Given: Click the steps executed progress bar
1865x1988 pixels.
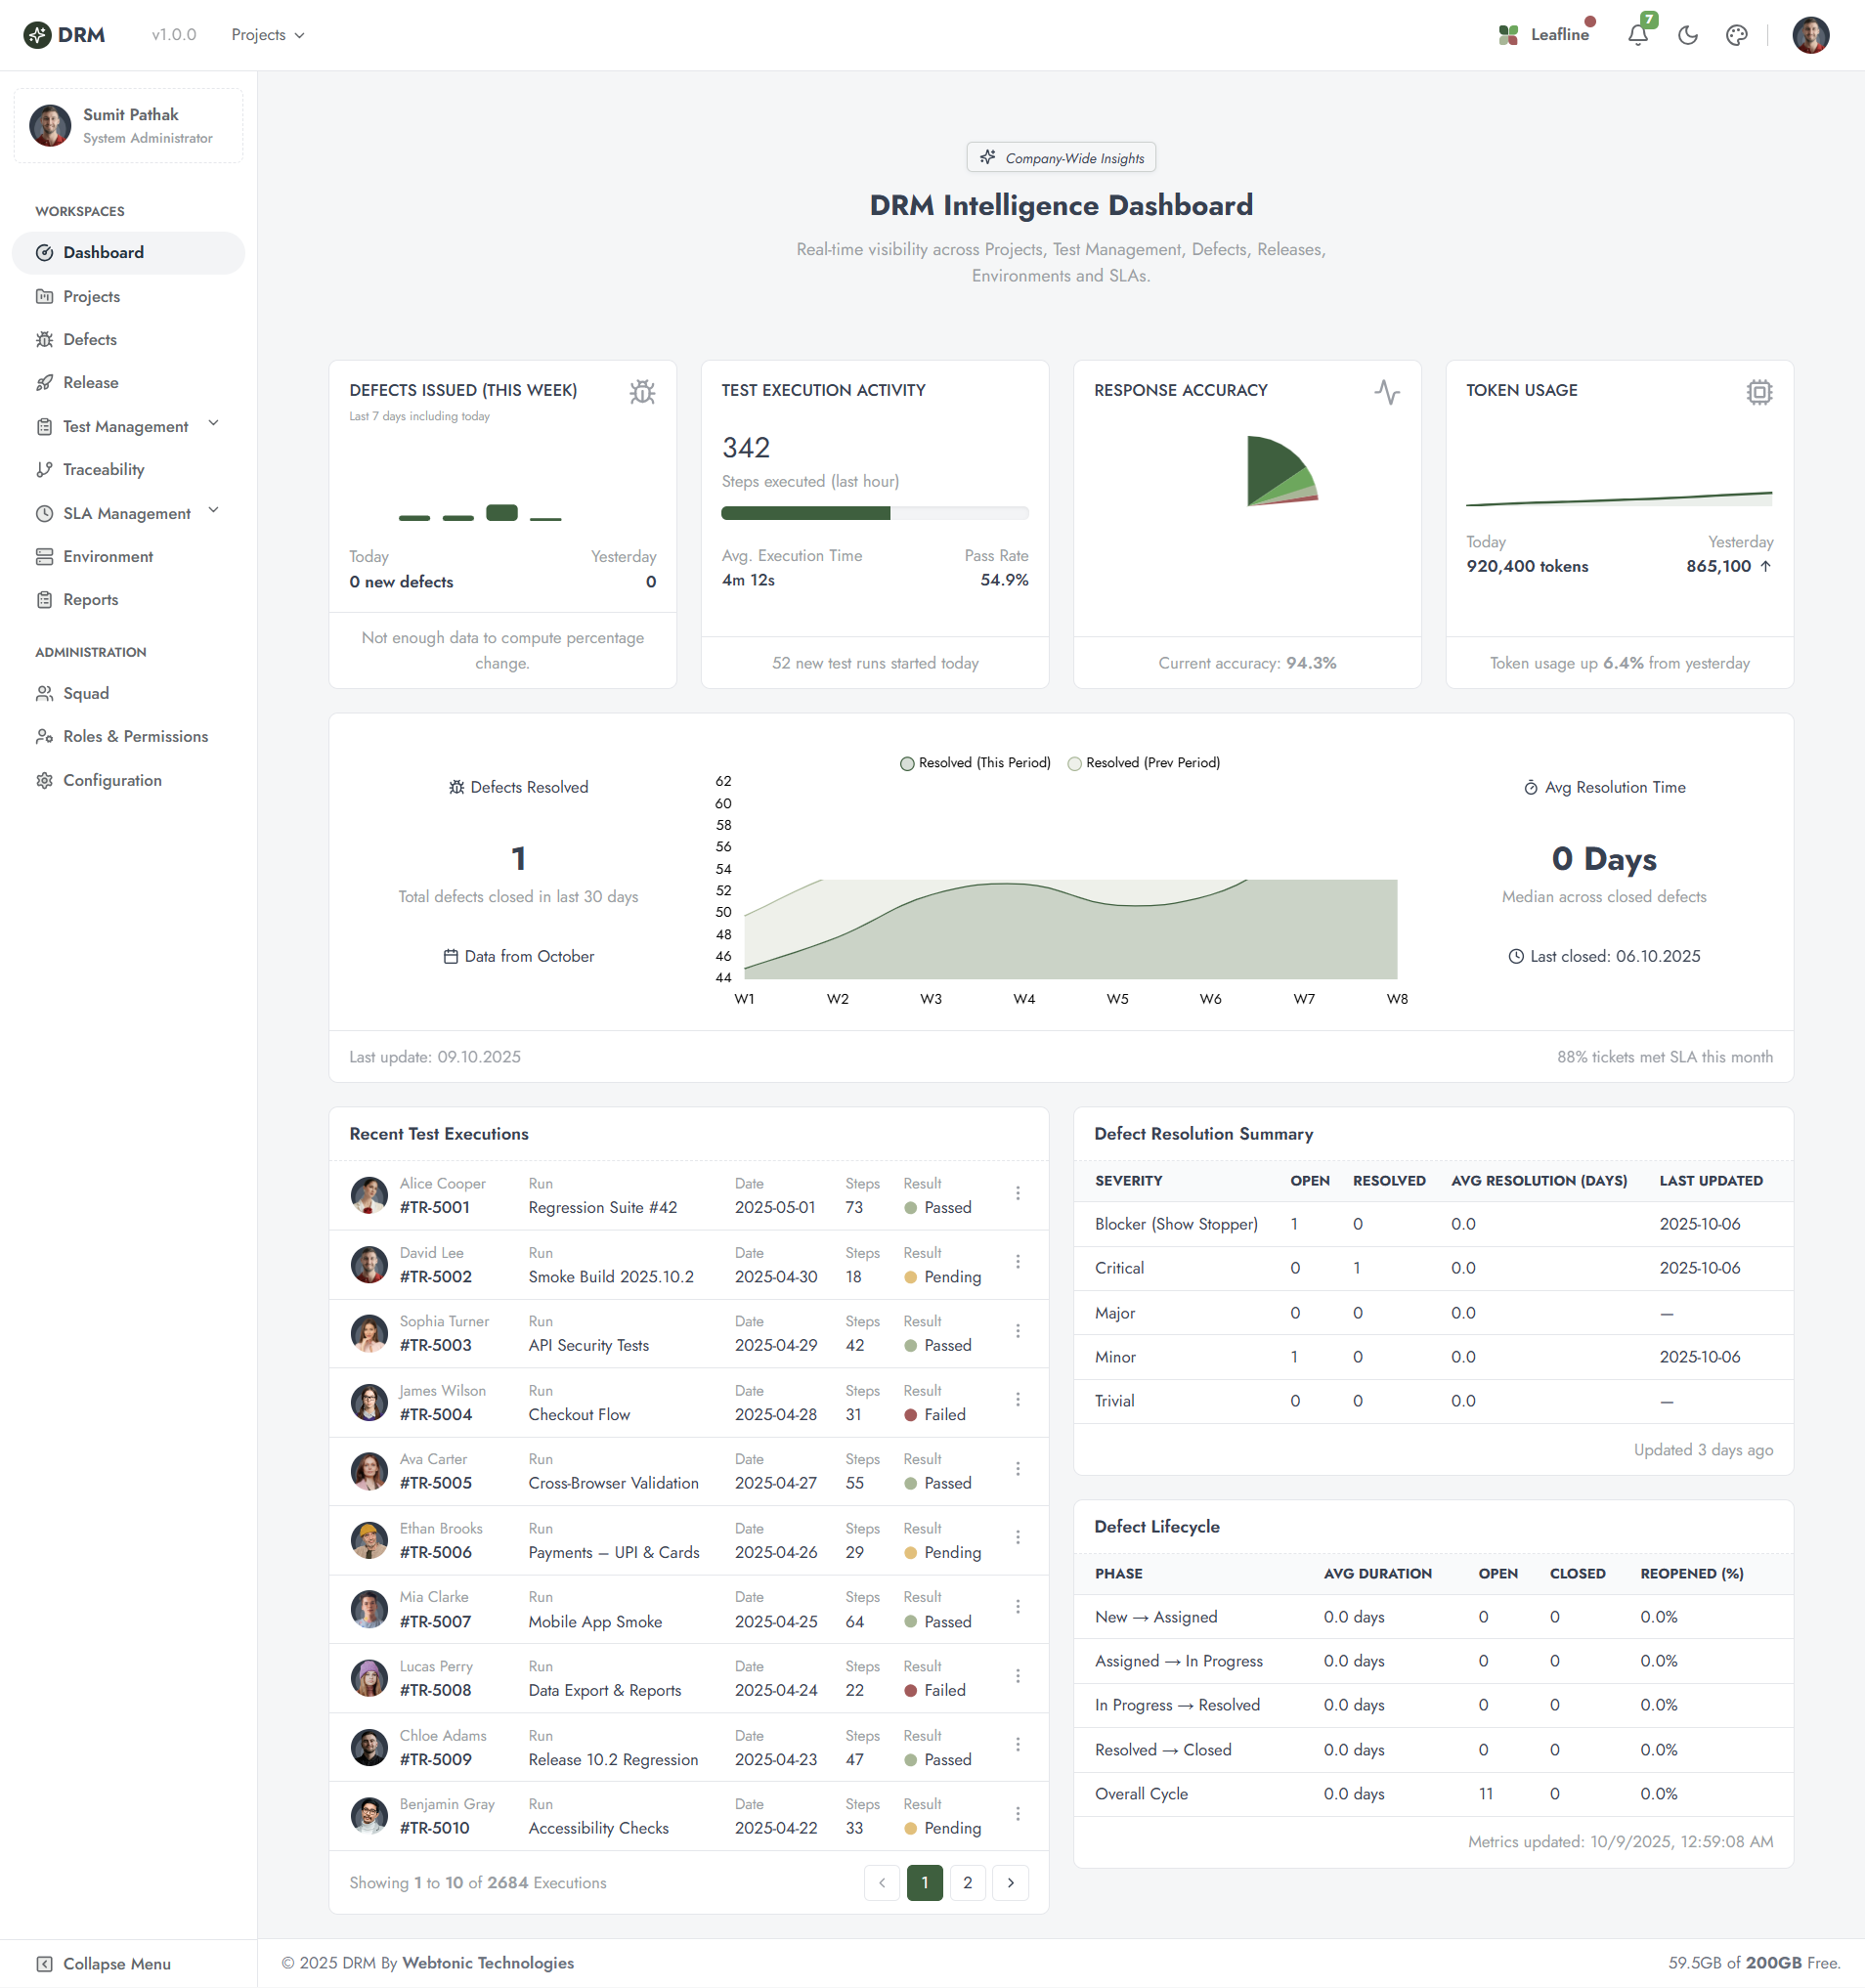Looking at the screenshot, I should click(875, 512).
